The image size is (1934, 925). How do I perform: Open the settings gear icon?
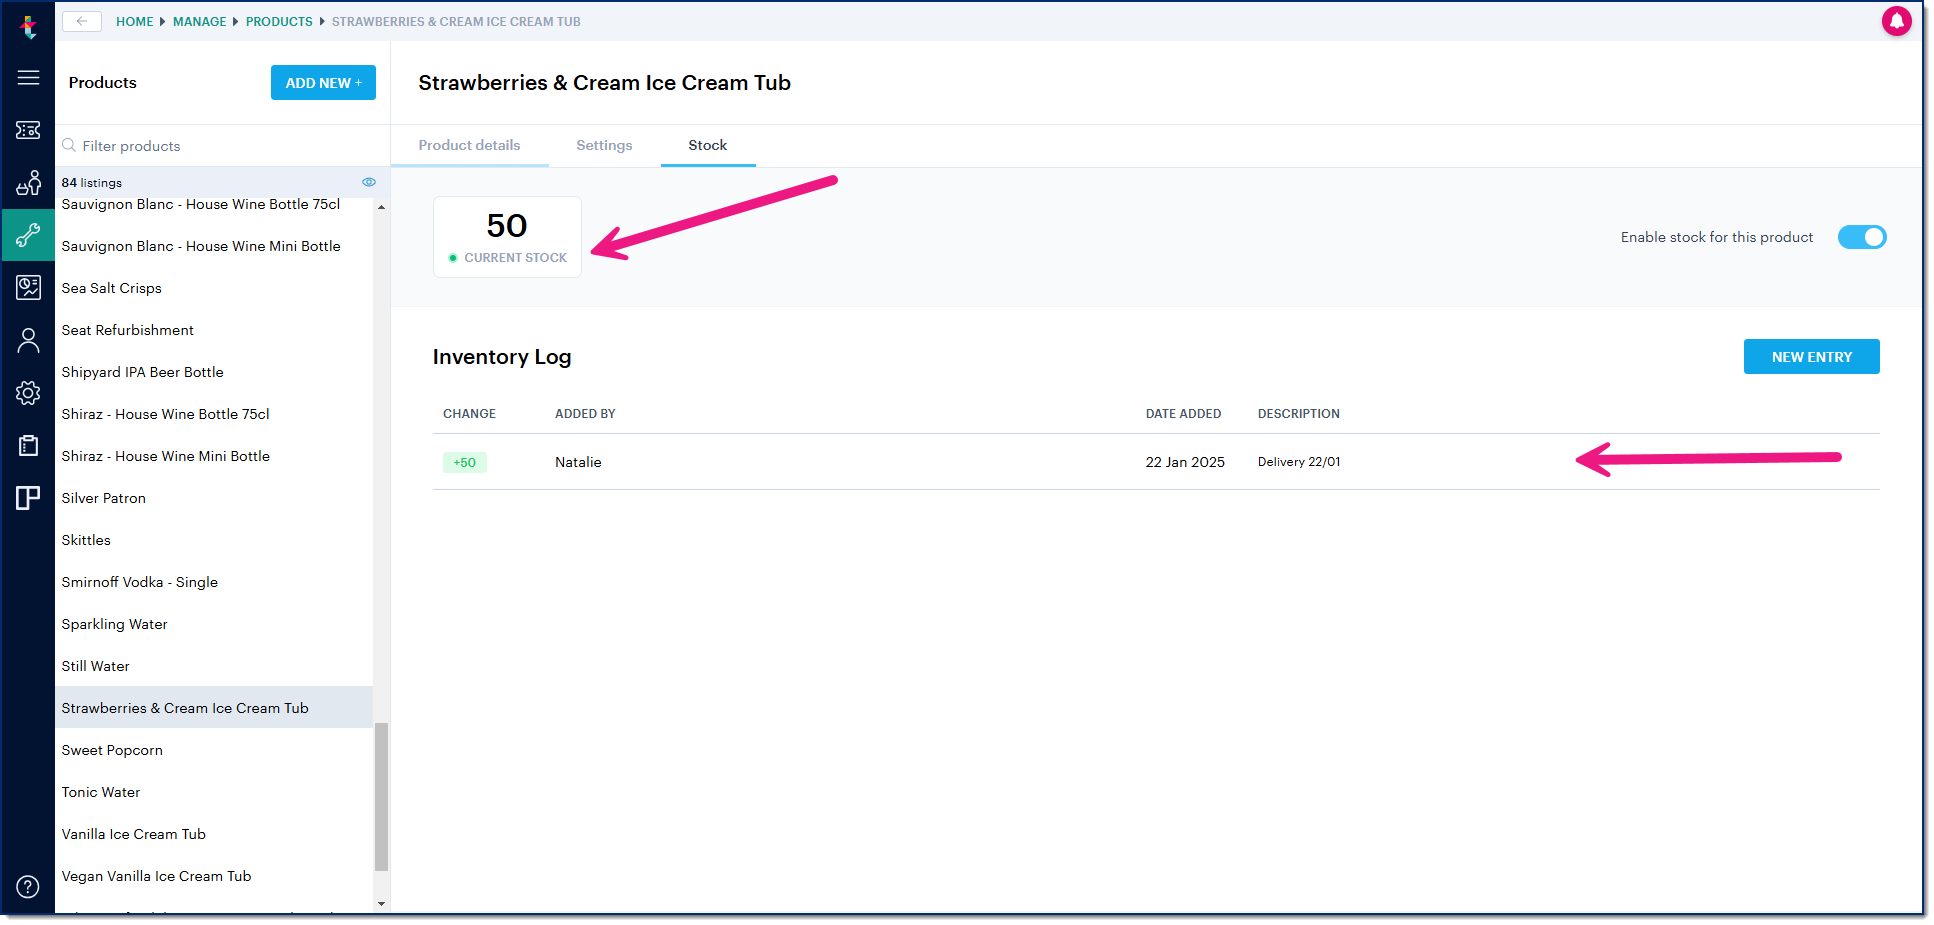pyautogui.click(x=28, y=393)
